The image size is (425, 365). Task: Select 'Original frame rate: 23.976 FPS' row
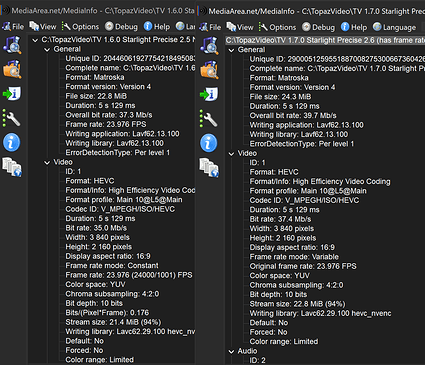click(303, 266)
